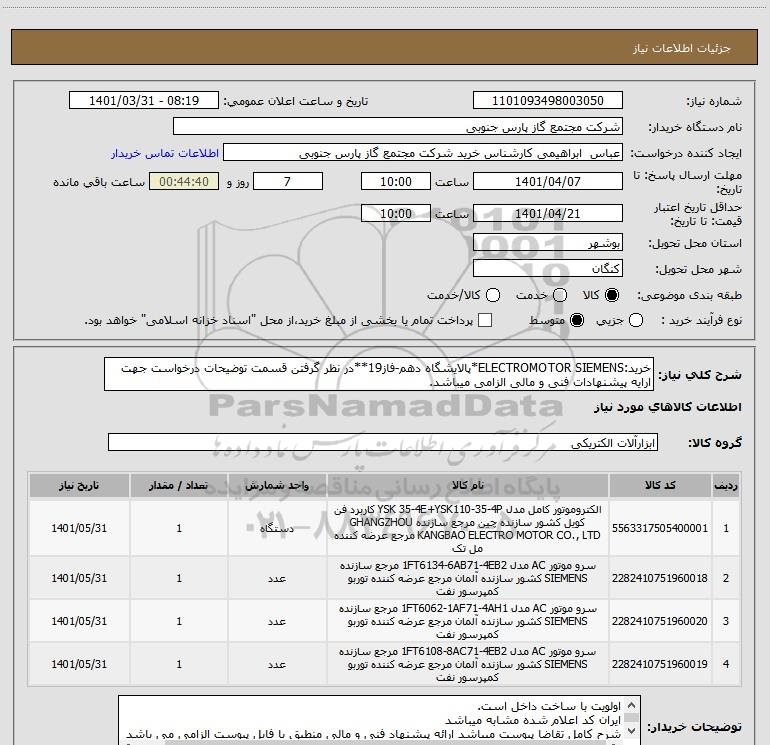This screenshot has width=770, height=745.
Task: Click the اطلاعات کالاهای مورد نیاز heading
Action: click(x=668, y=408)
